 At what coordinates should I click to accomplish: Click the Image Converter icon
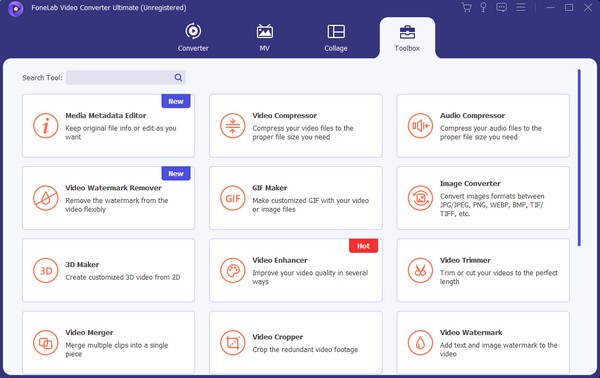420,198
